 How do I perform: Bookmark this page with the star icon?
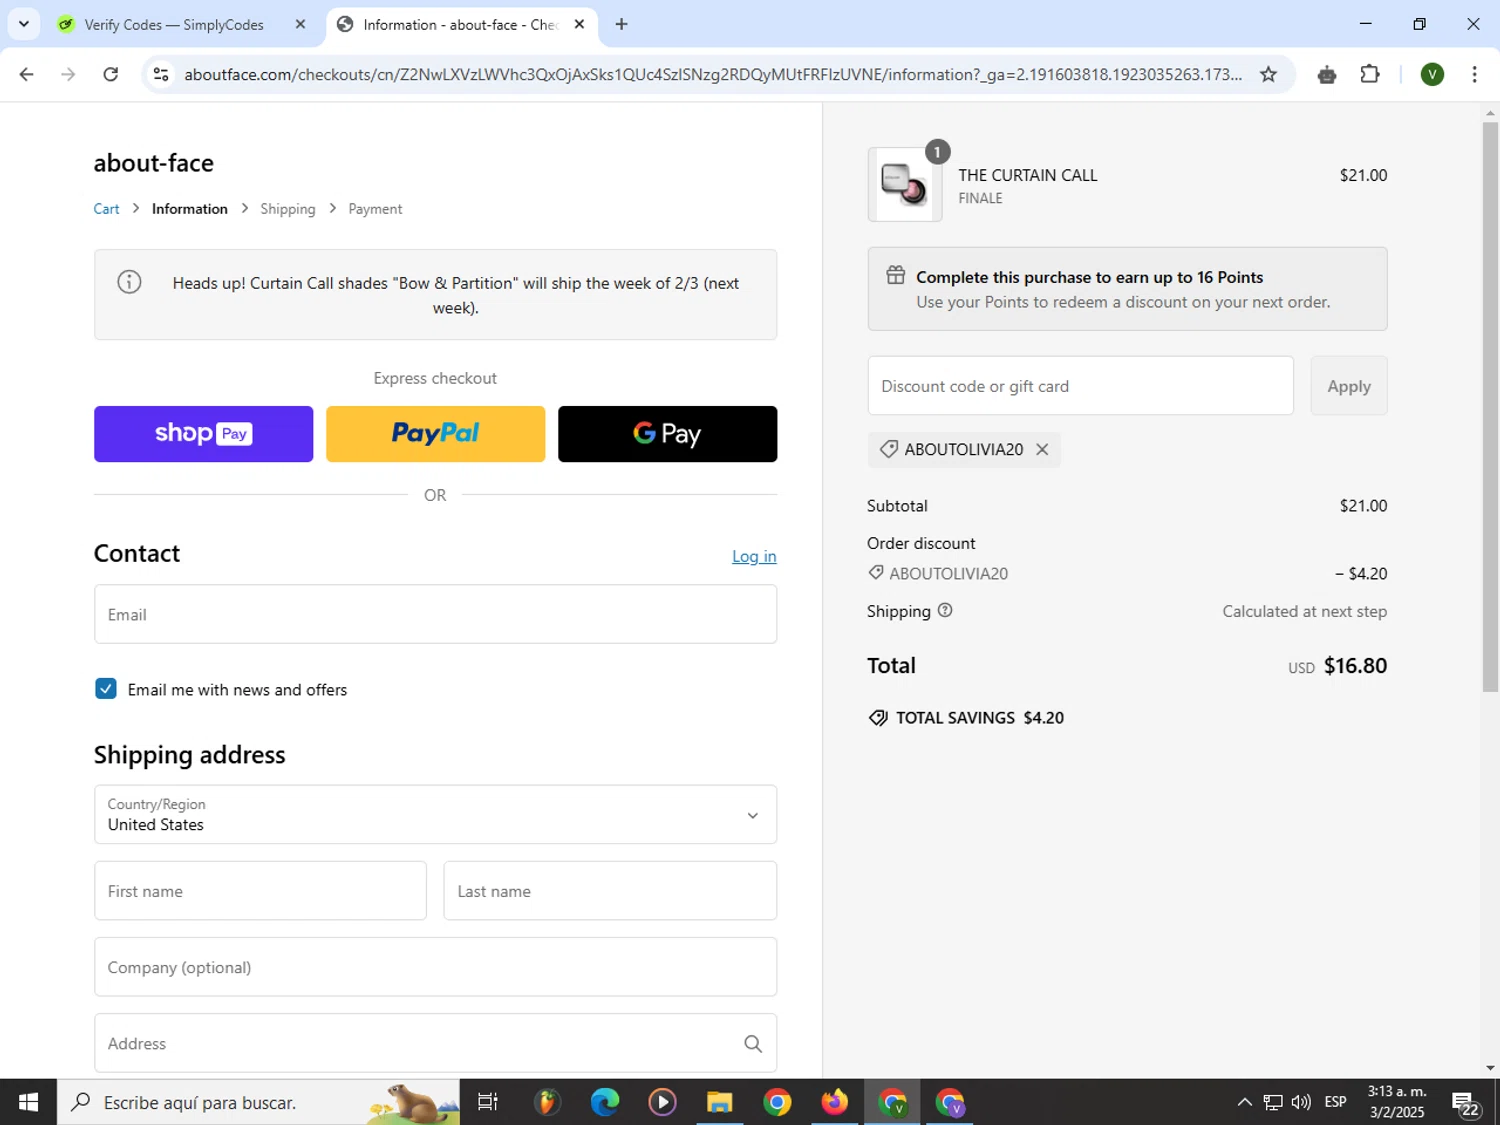point(1268,74)
